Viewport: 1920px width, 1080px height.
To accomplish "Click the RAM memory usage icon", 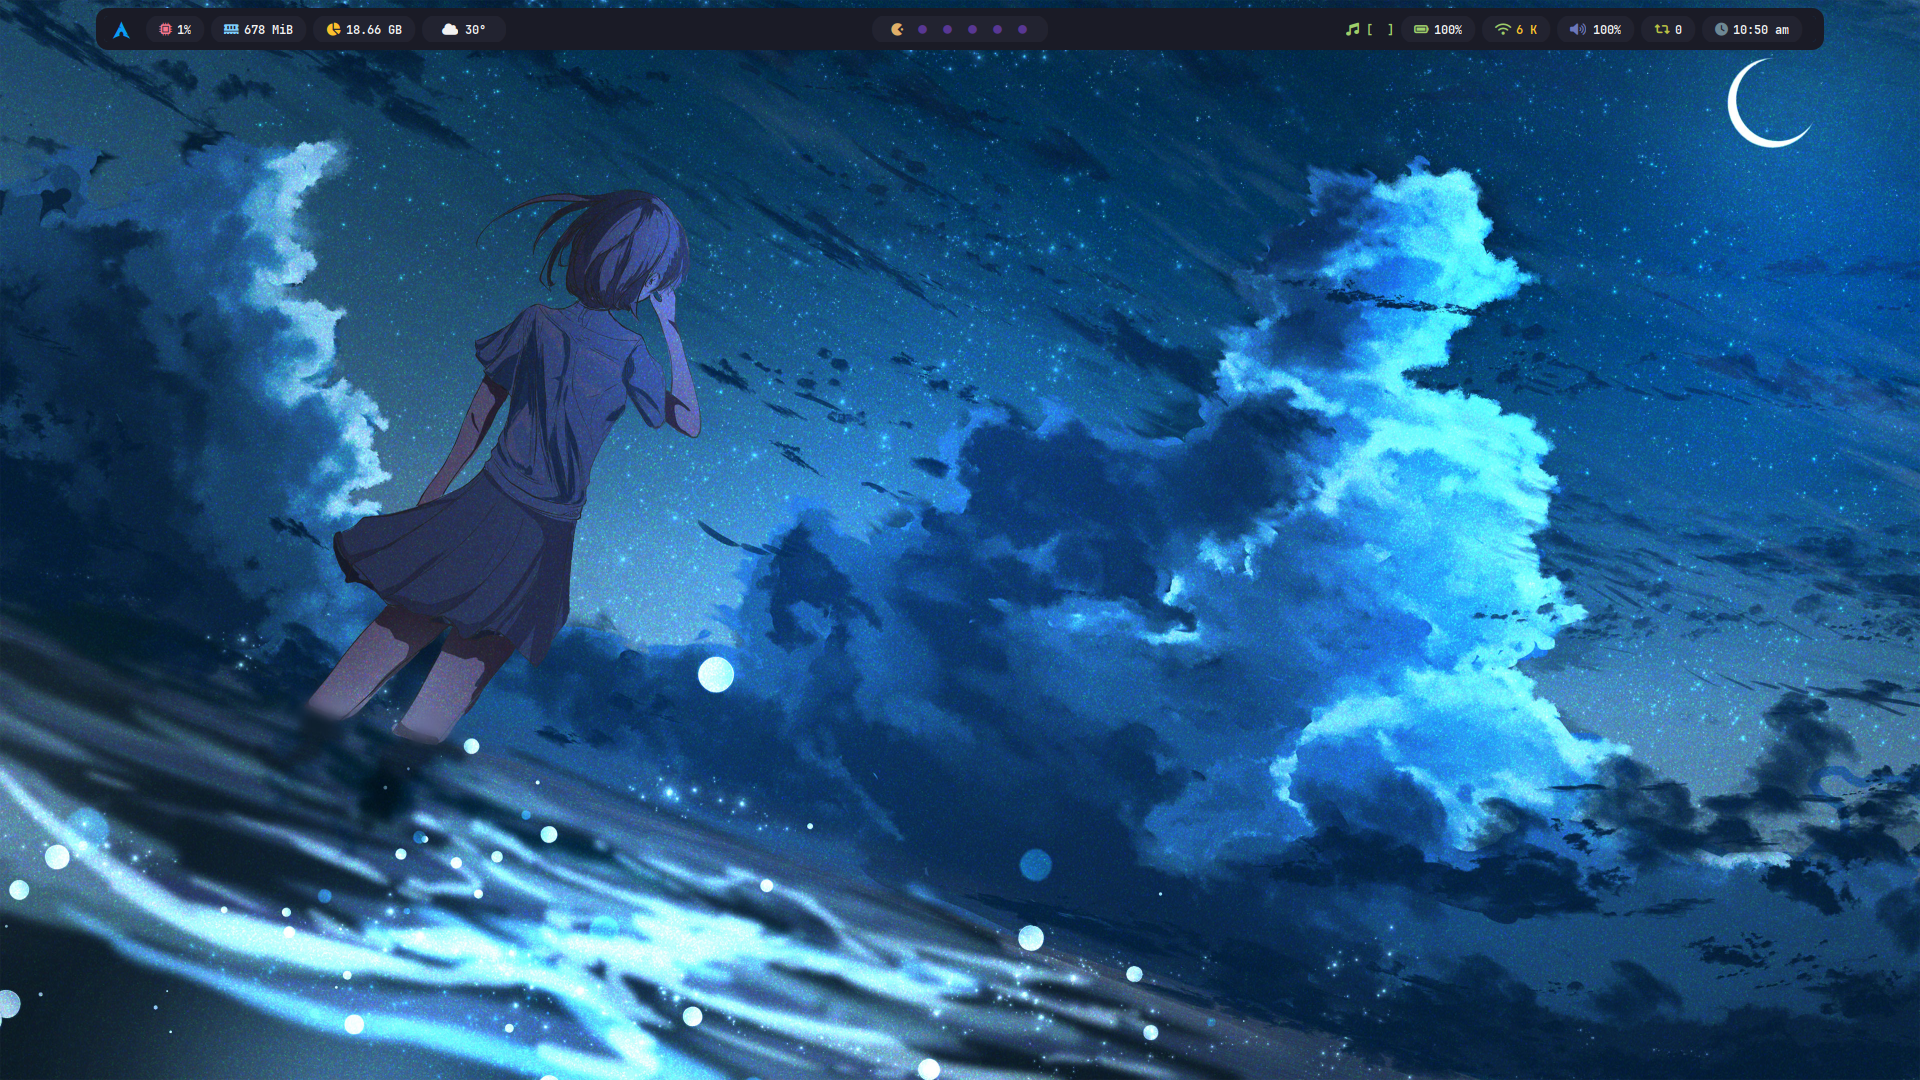I will (x=231, y=30).
